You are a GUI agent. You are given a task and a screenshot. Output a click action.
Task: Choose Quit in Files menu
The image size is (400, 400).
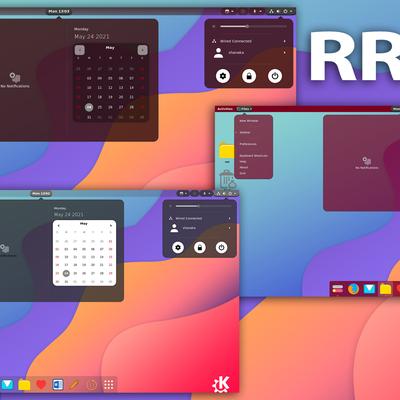(x=242, y=173)
